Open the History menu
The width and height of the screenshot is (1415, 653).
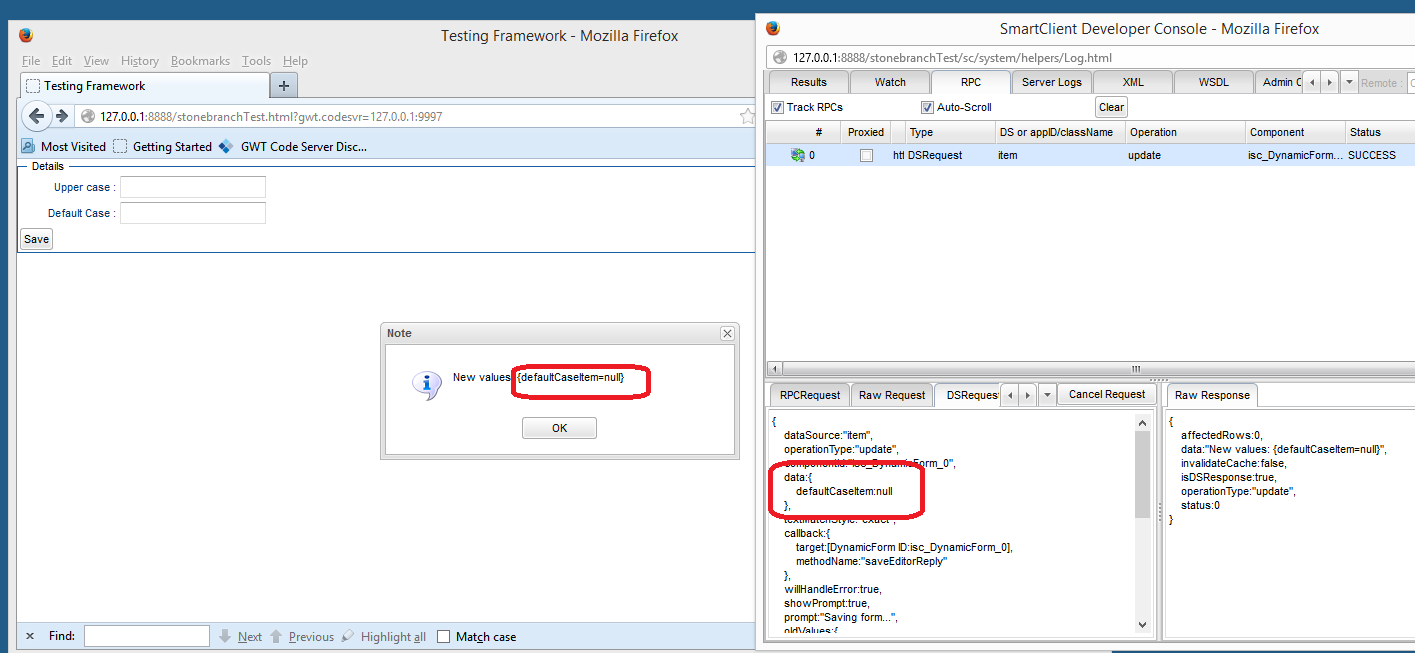point(140,61)
